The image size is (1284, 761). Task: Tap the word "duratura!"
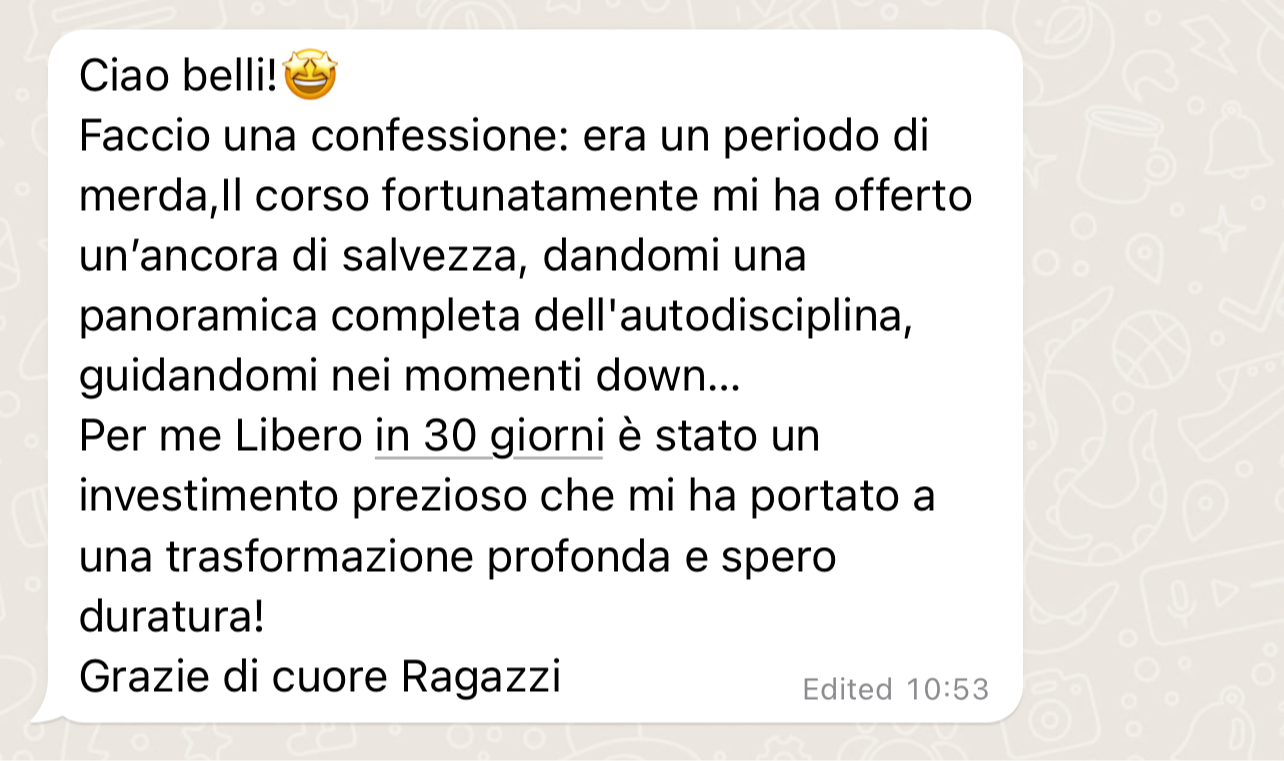[x=171, y=617]
